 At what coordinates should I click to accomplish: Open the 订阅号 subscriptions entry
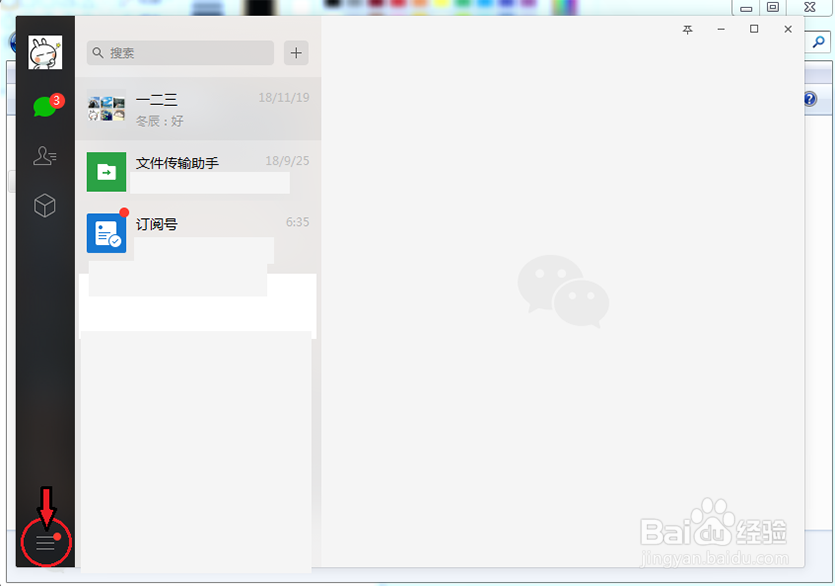click(x=198, y=233)
